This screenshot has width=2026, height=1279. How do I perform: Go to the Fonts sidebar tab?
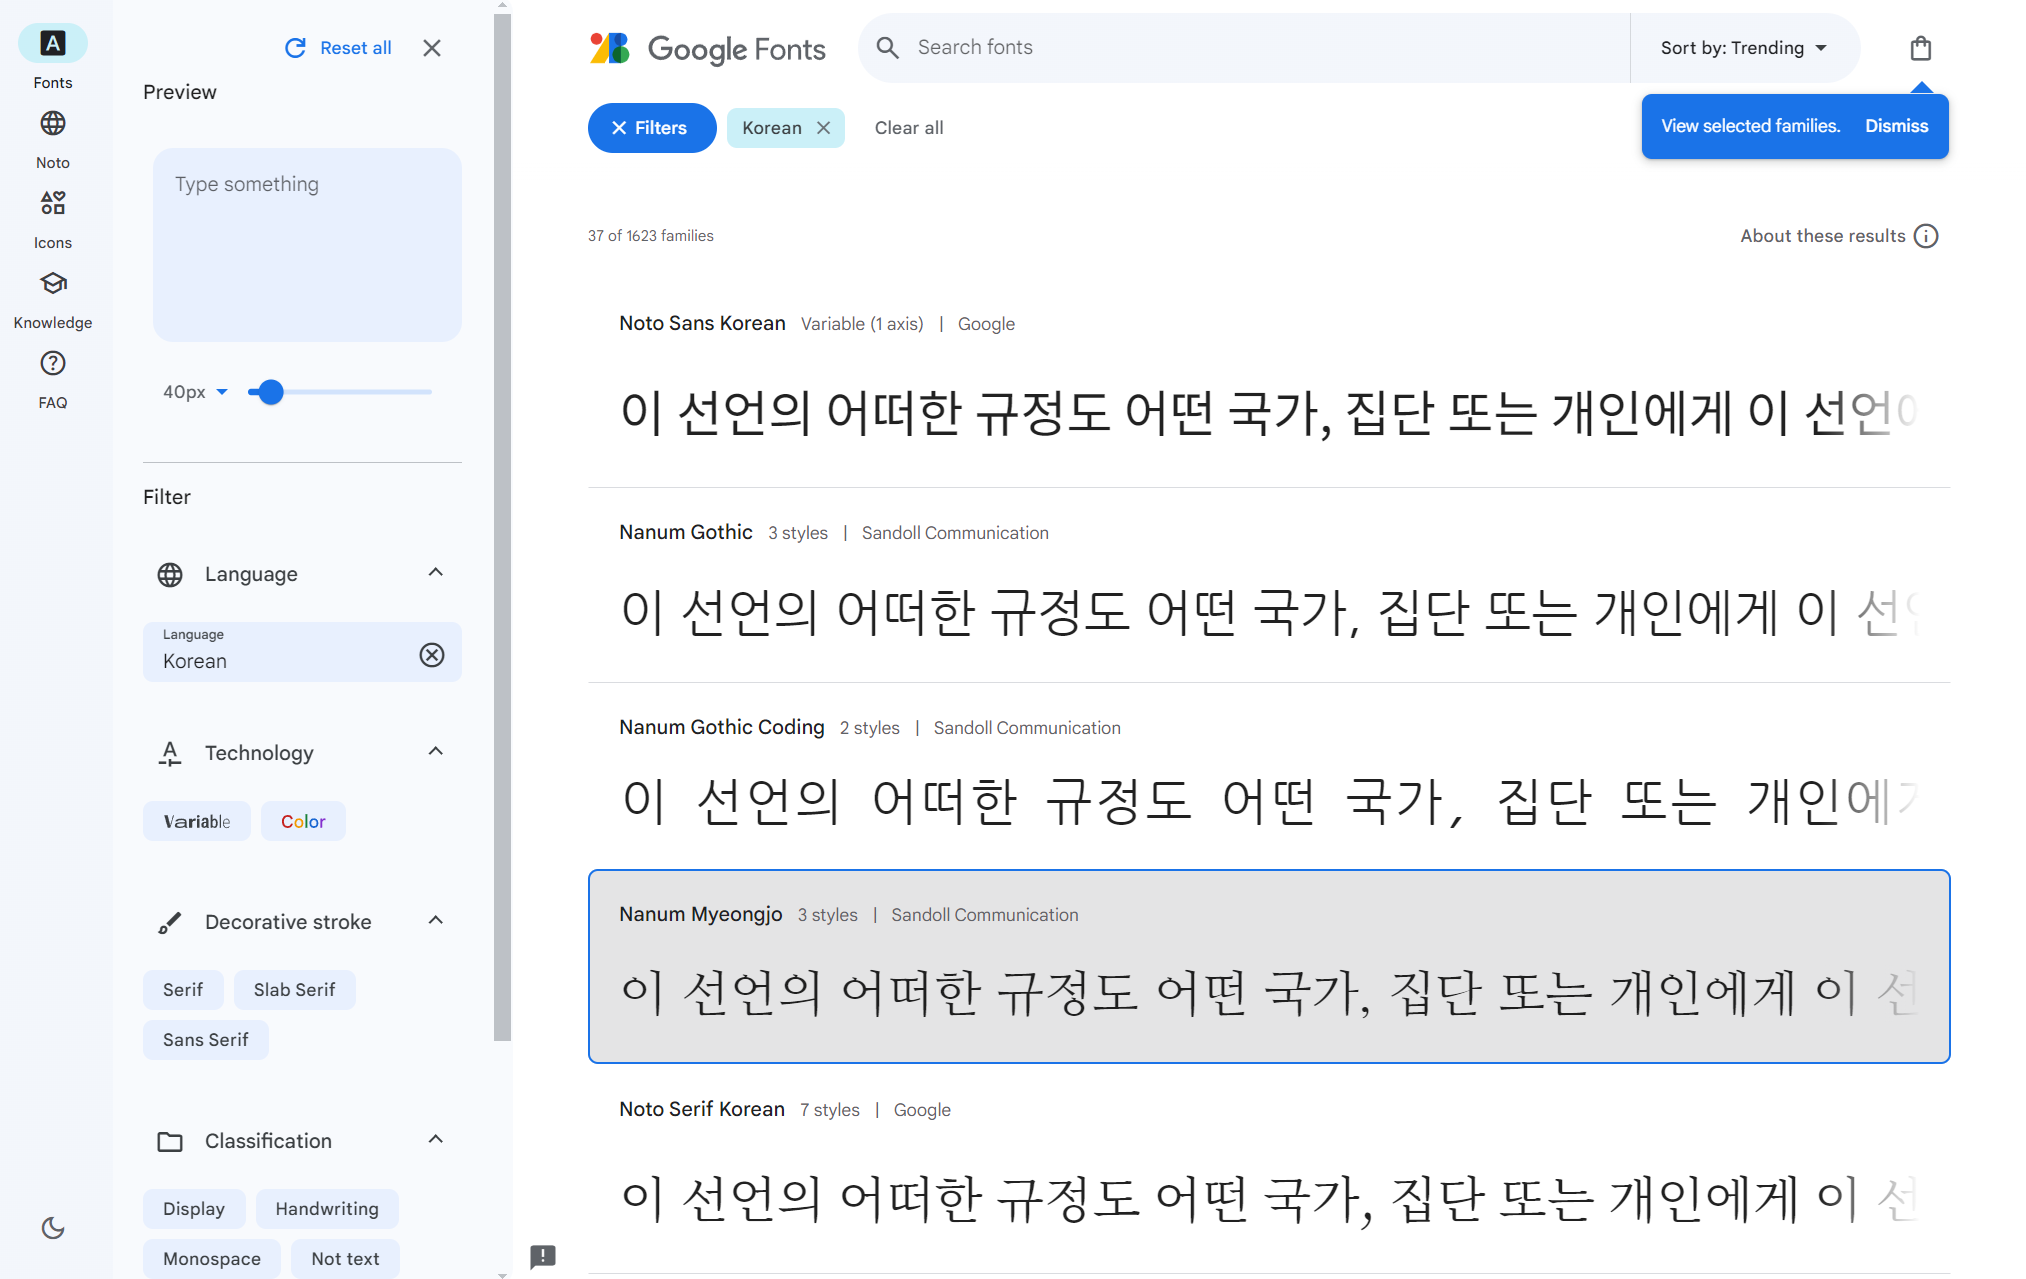point(53,44)
